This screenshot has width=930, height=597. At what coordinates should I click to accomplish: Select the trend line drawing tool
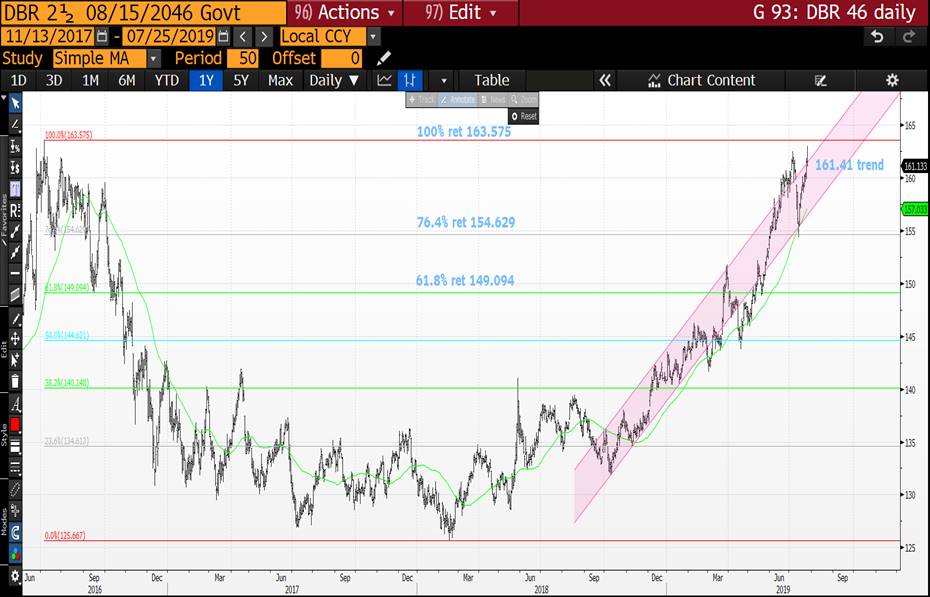click(x=15, y=124)
